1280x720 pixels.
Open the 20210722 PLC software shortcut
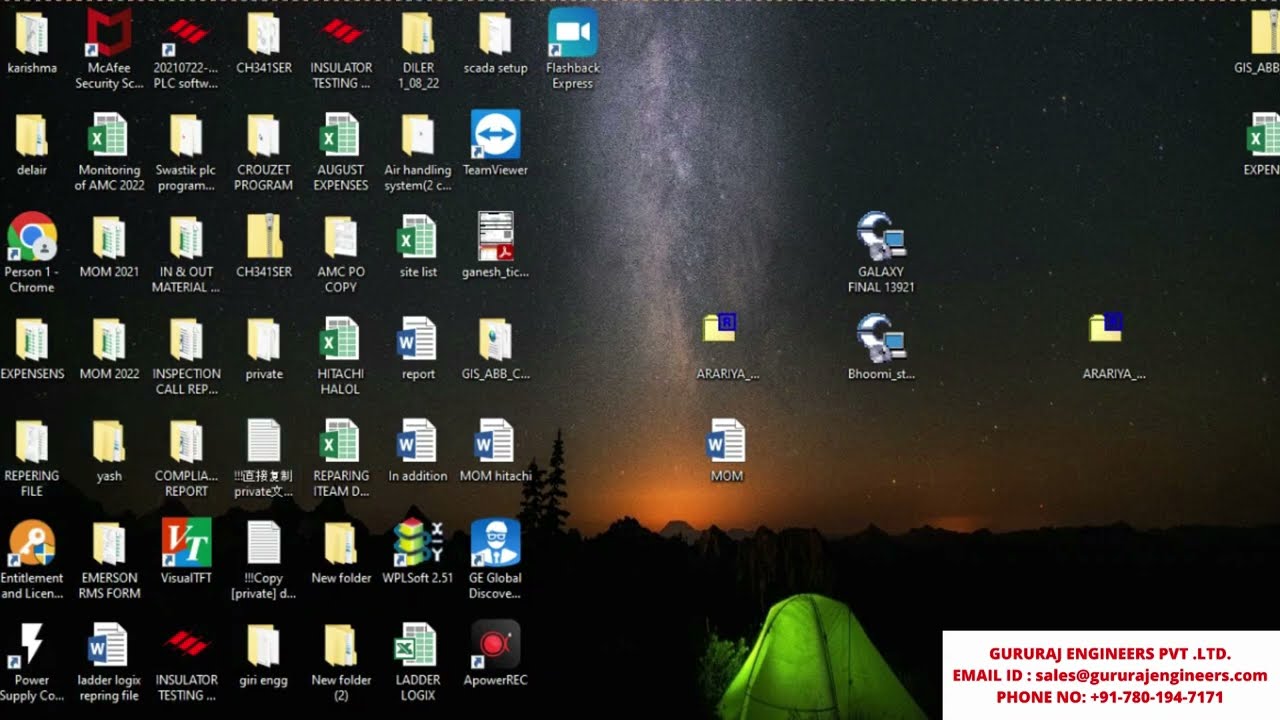coord(186,49)
